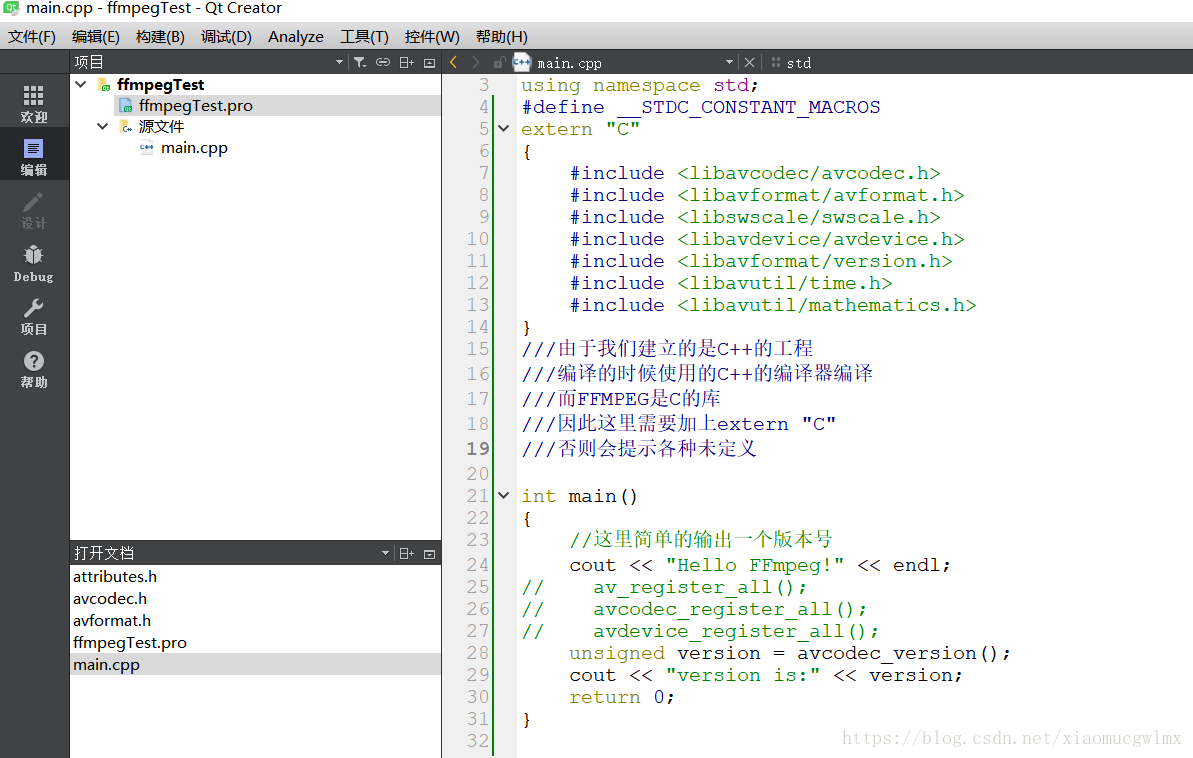Go forward in editor navigation history
This screenshot has width=1193, height=758.
(476, 62)
